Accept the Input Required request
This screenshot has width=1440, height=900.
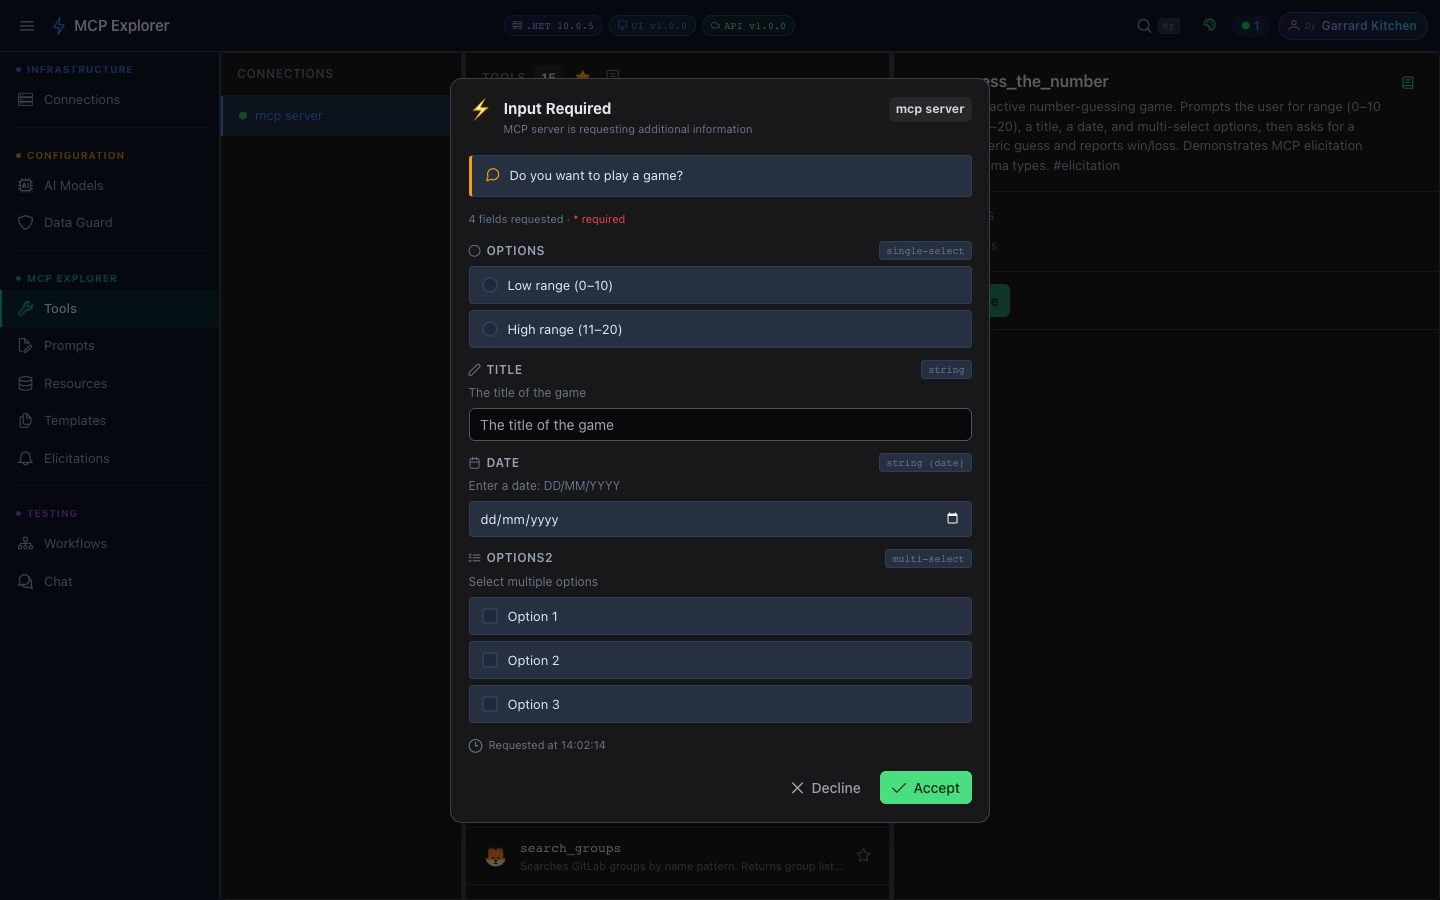[925, 787]
